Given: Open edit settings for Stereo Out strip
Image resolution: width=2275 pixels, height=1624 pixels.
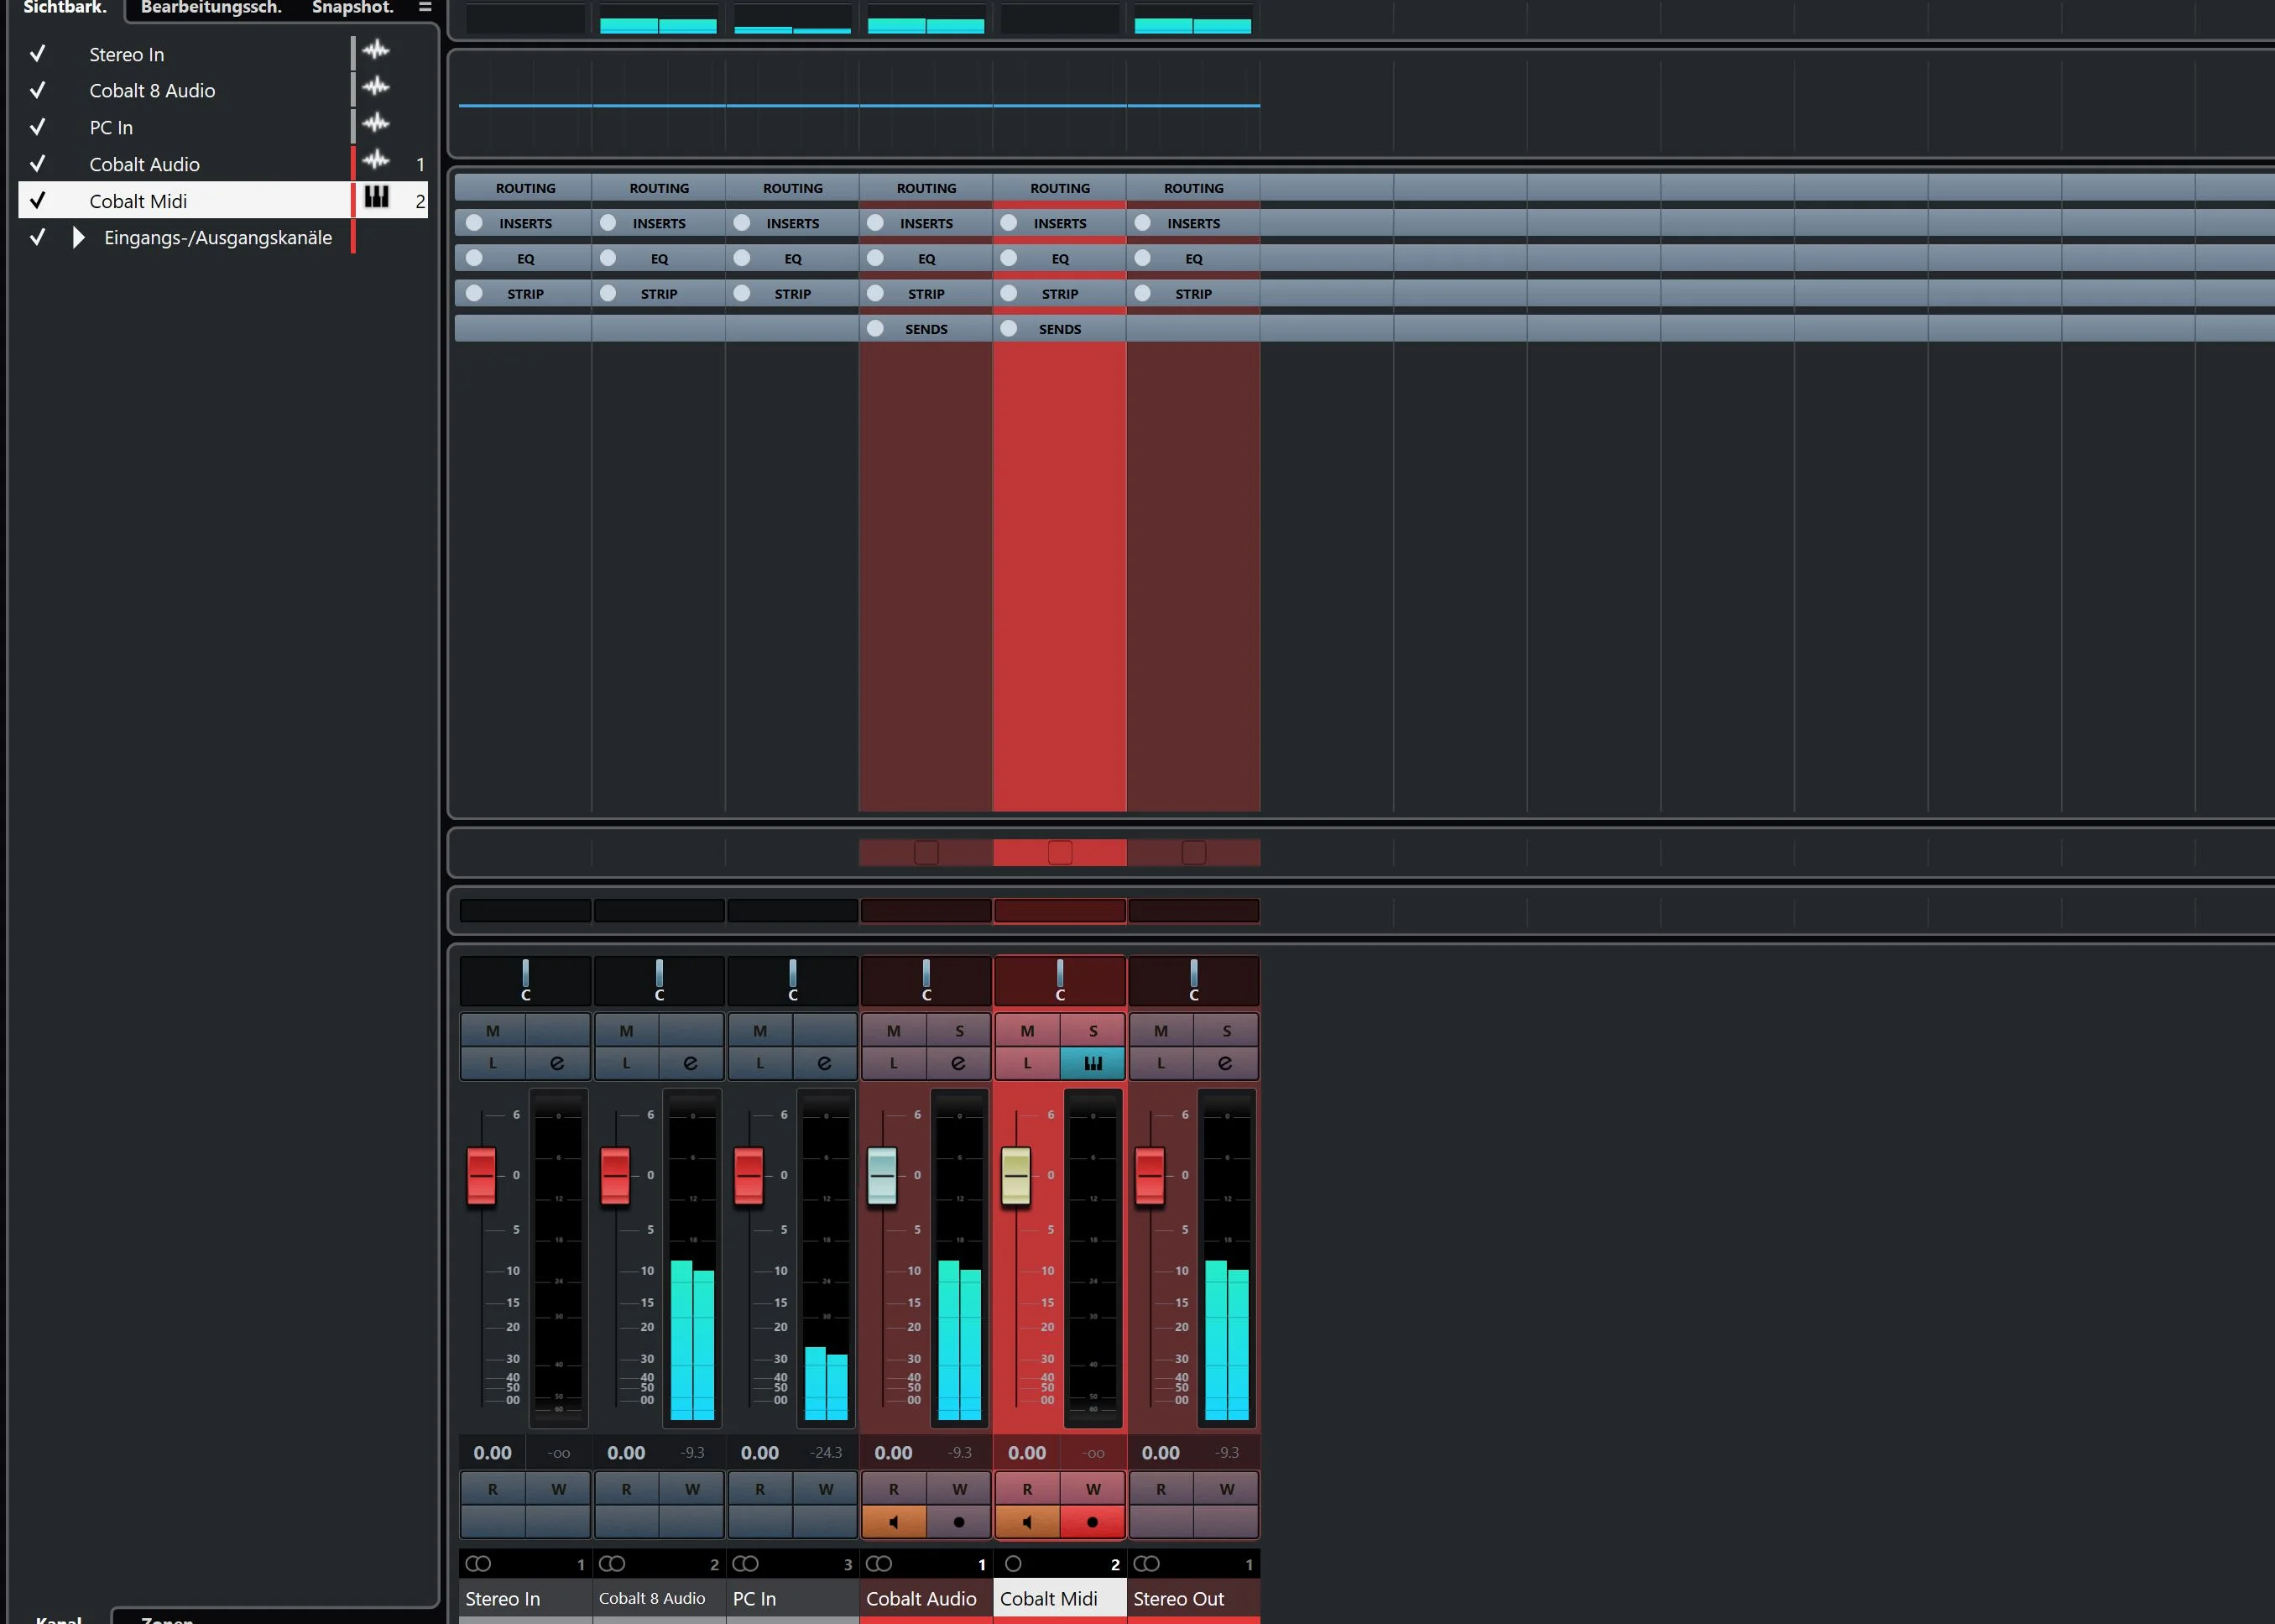Looking at the screenshot, I should click(1226, 1063).
